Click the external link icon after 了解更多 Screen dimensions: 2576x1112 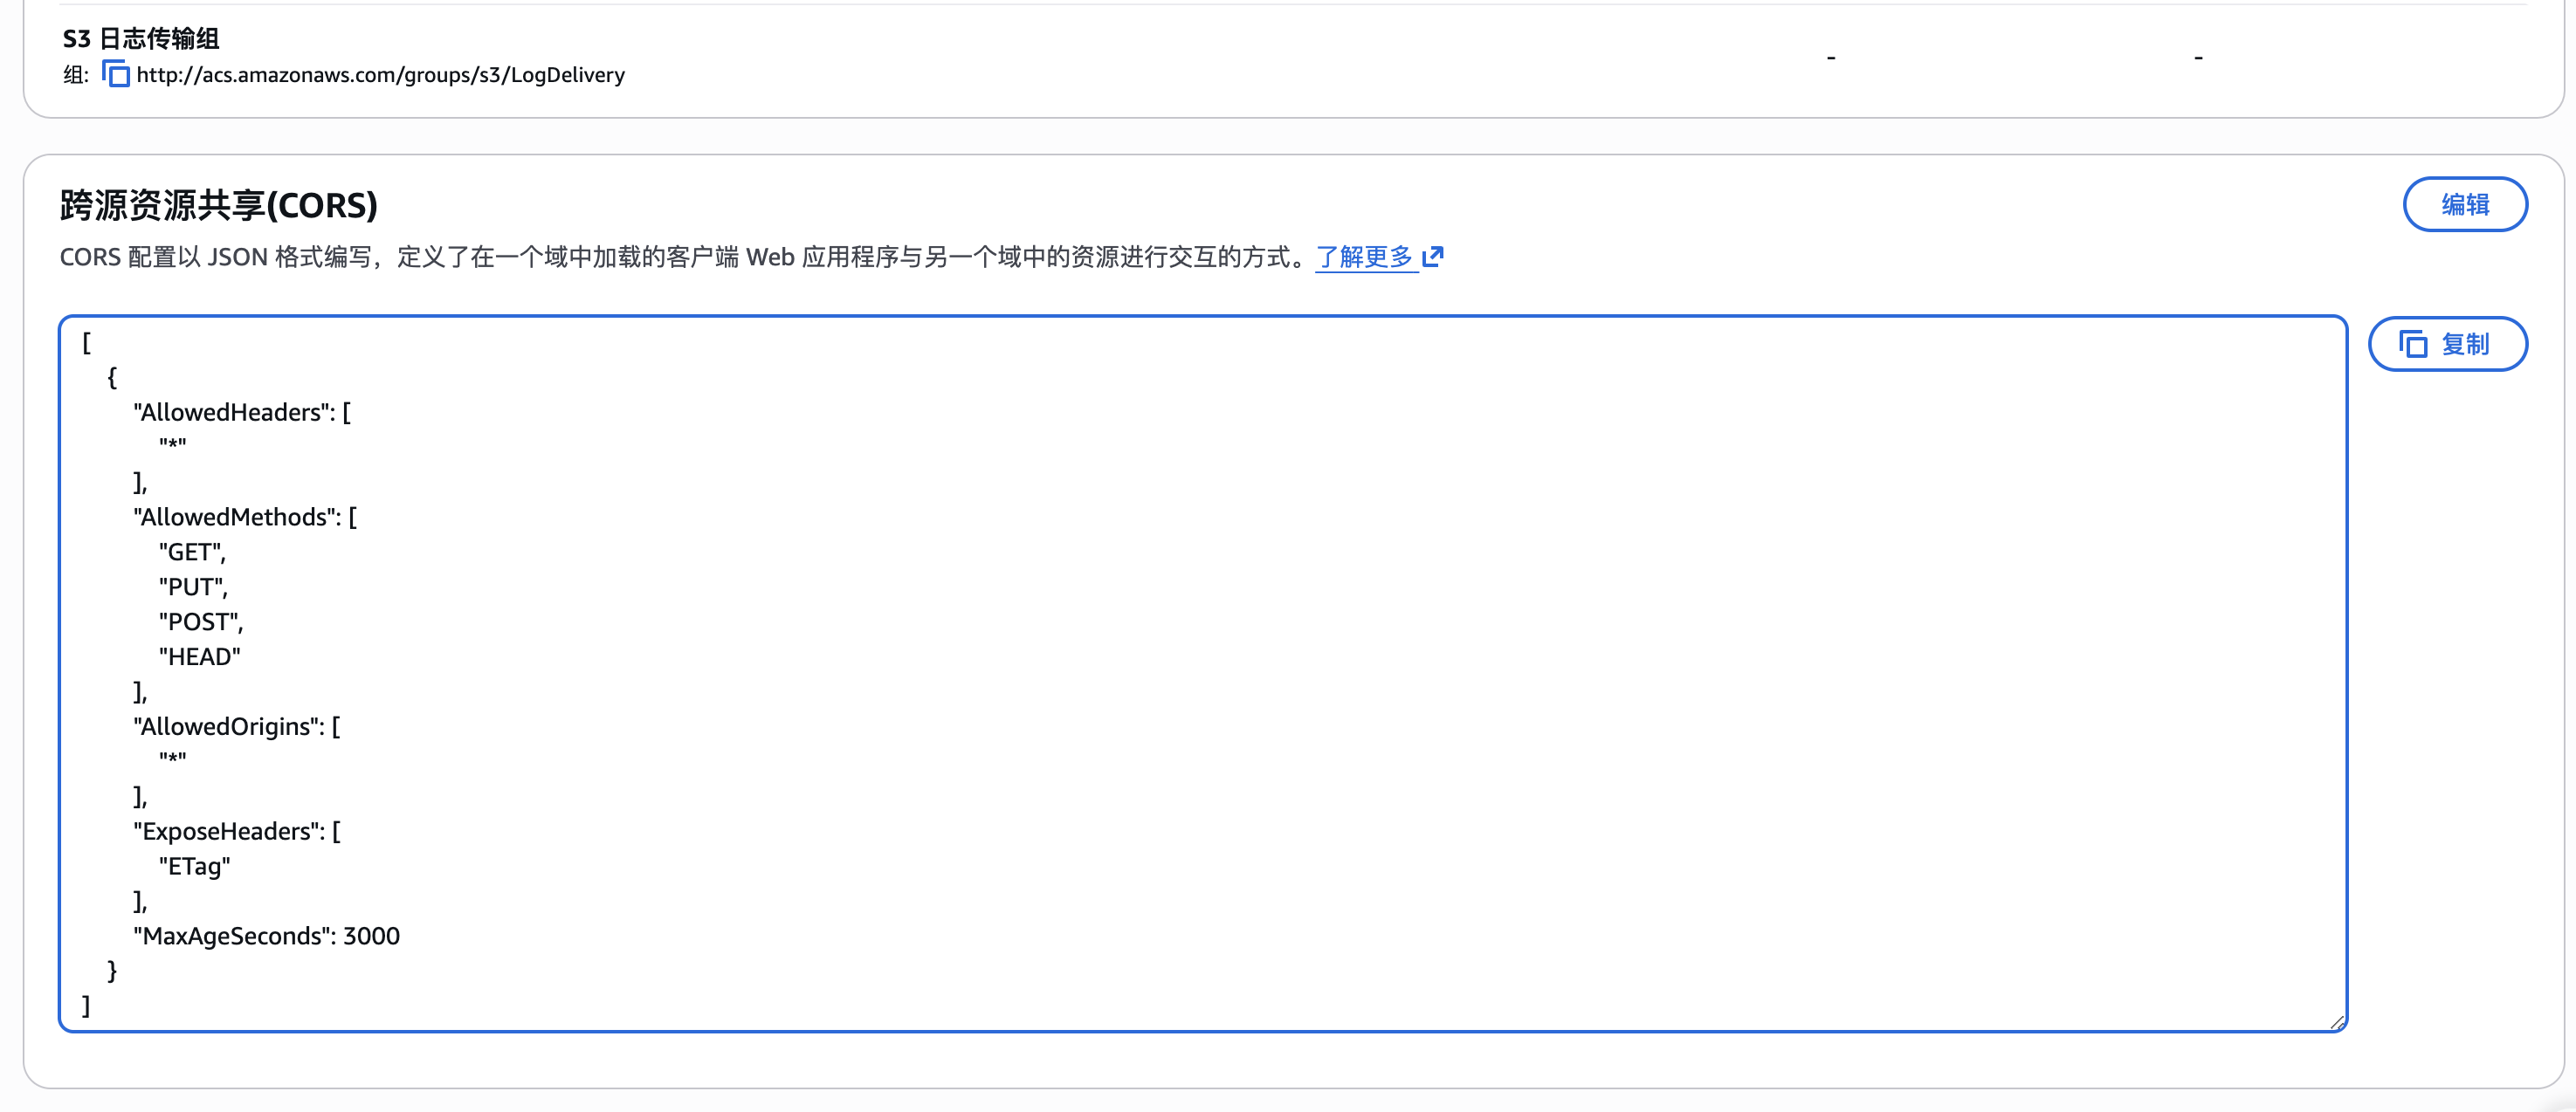pos(1433,257)
